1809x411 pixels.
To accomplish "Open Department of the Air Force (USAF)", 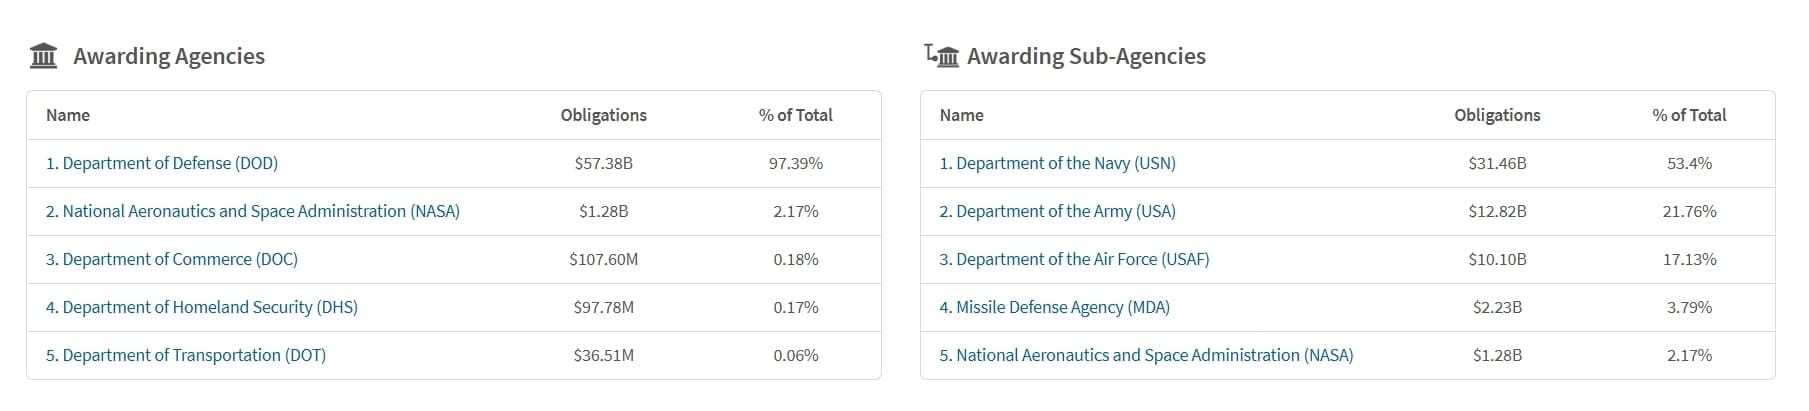I will (1075, 259).
